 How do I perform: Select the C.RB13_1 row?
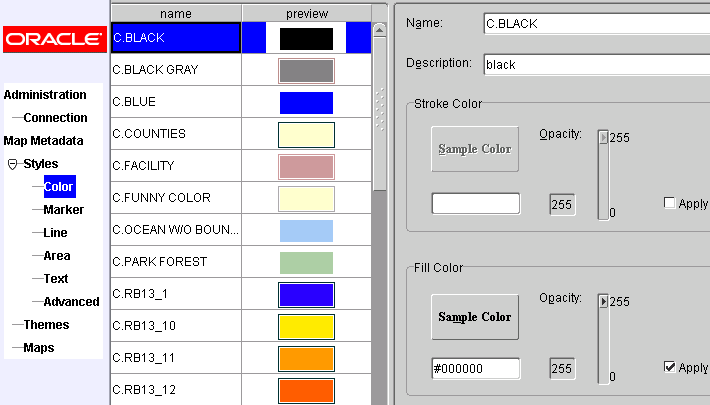tap(241, 294)
